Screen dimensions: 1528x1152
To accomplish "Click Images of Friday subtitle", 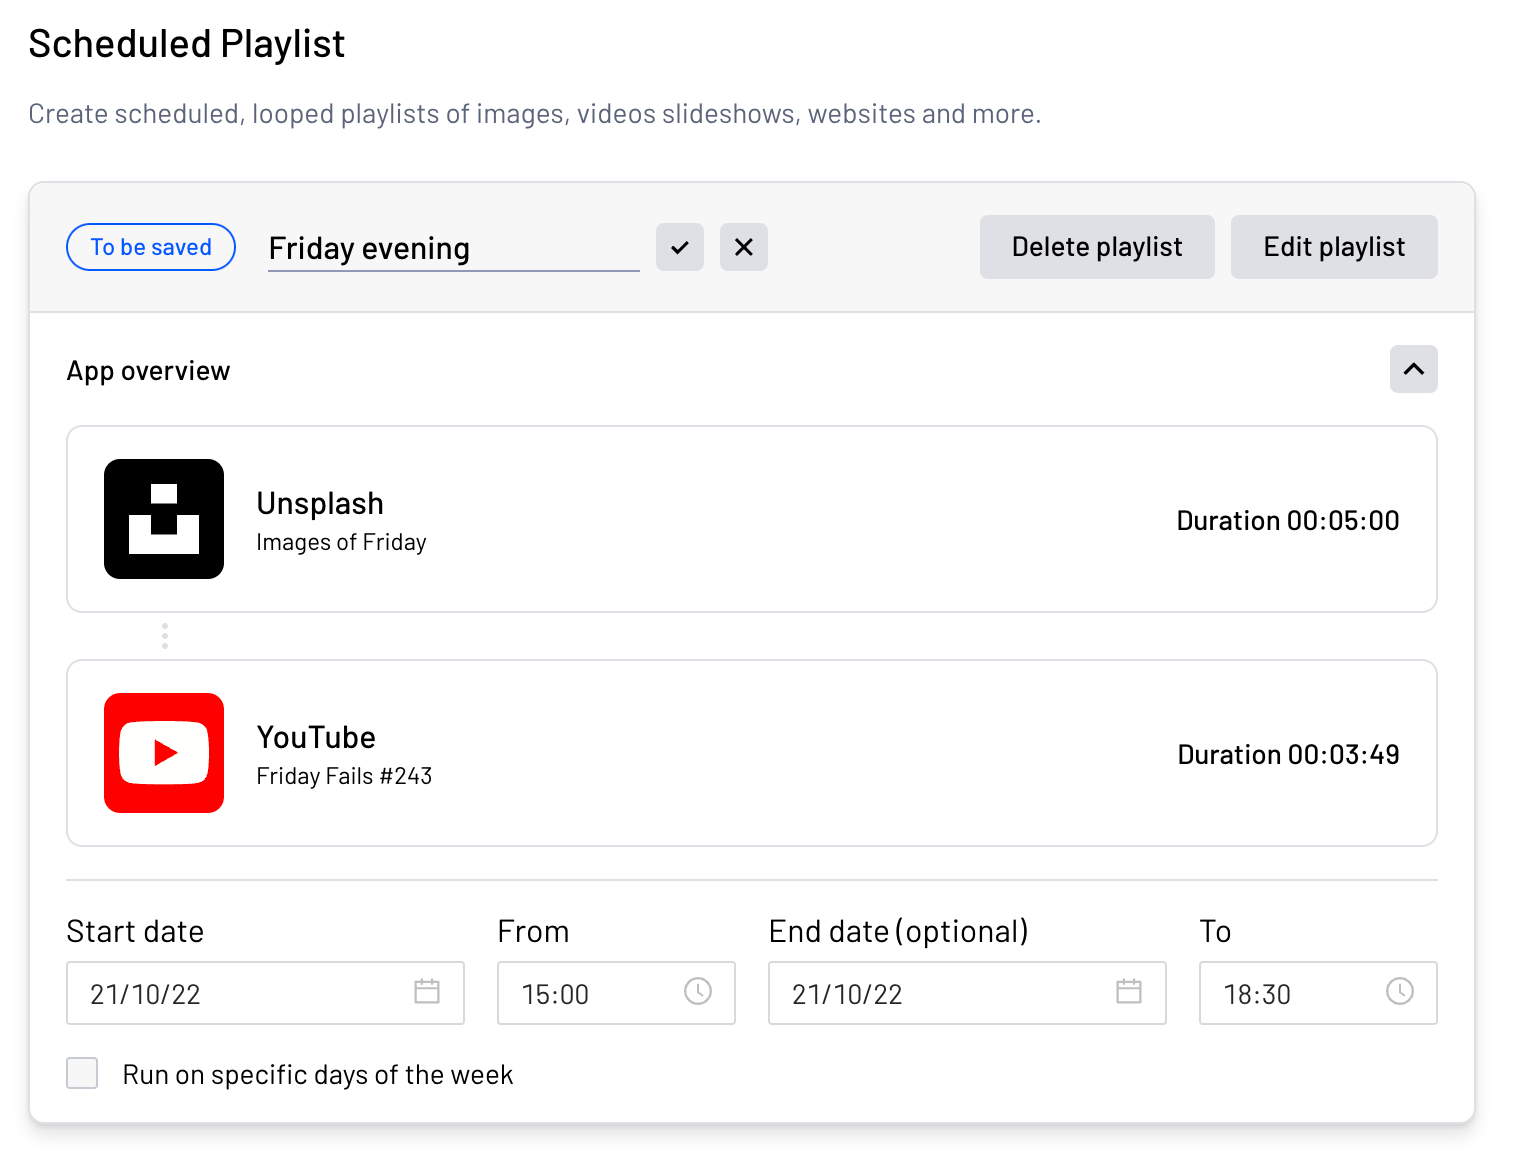I will (341, 542).
